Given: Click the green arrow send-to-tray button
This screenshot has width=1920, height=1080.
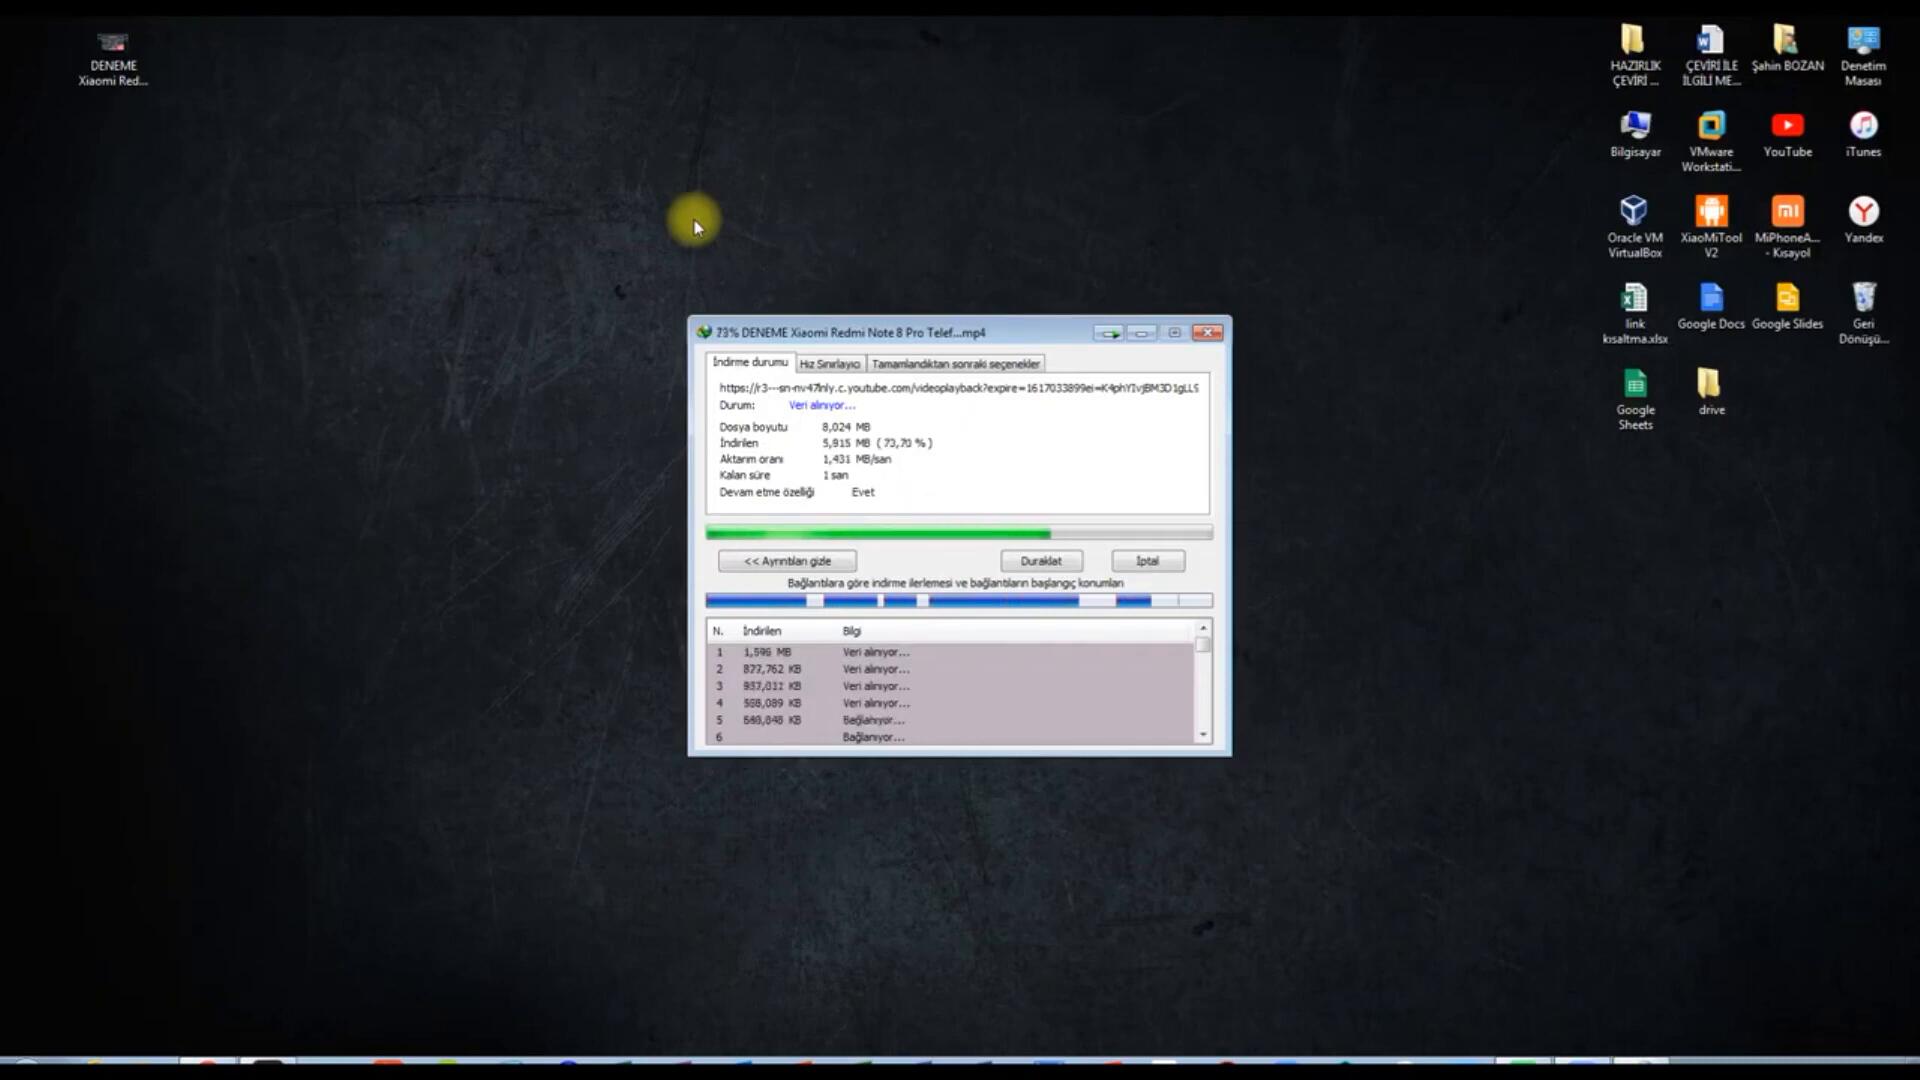Looking at the screenshot, I should (x=1108, y=333).
